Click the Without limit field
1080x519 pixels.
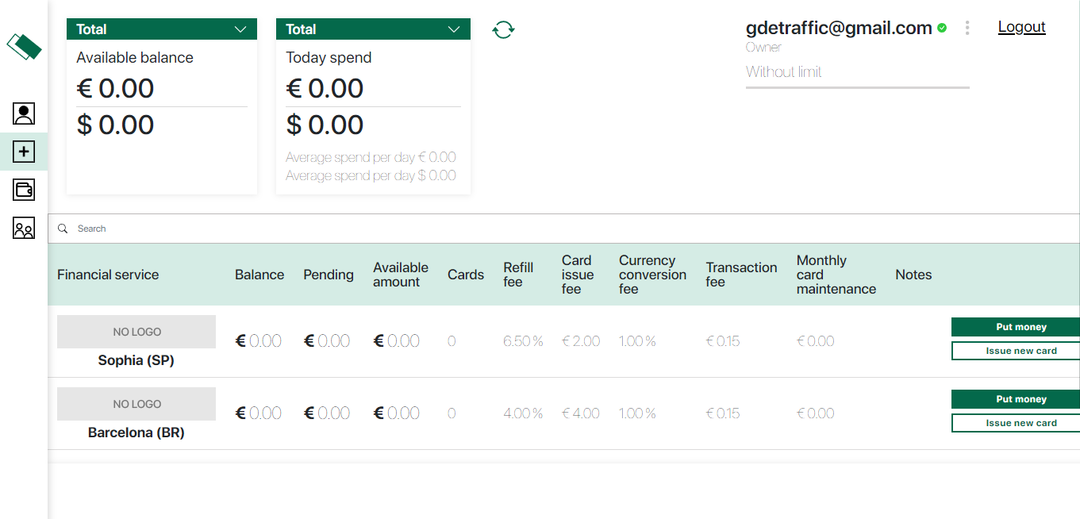856,72
